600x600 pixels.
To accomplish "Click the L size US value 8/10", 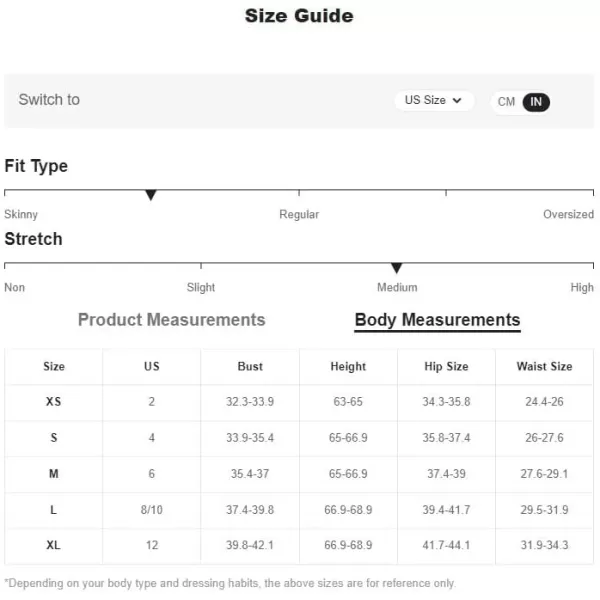I will pos(152,510).
